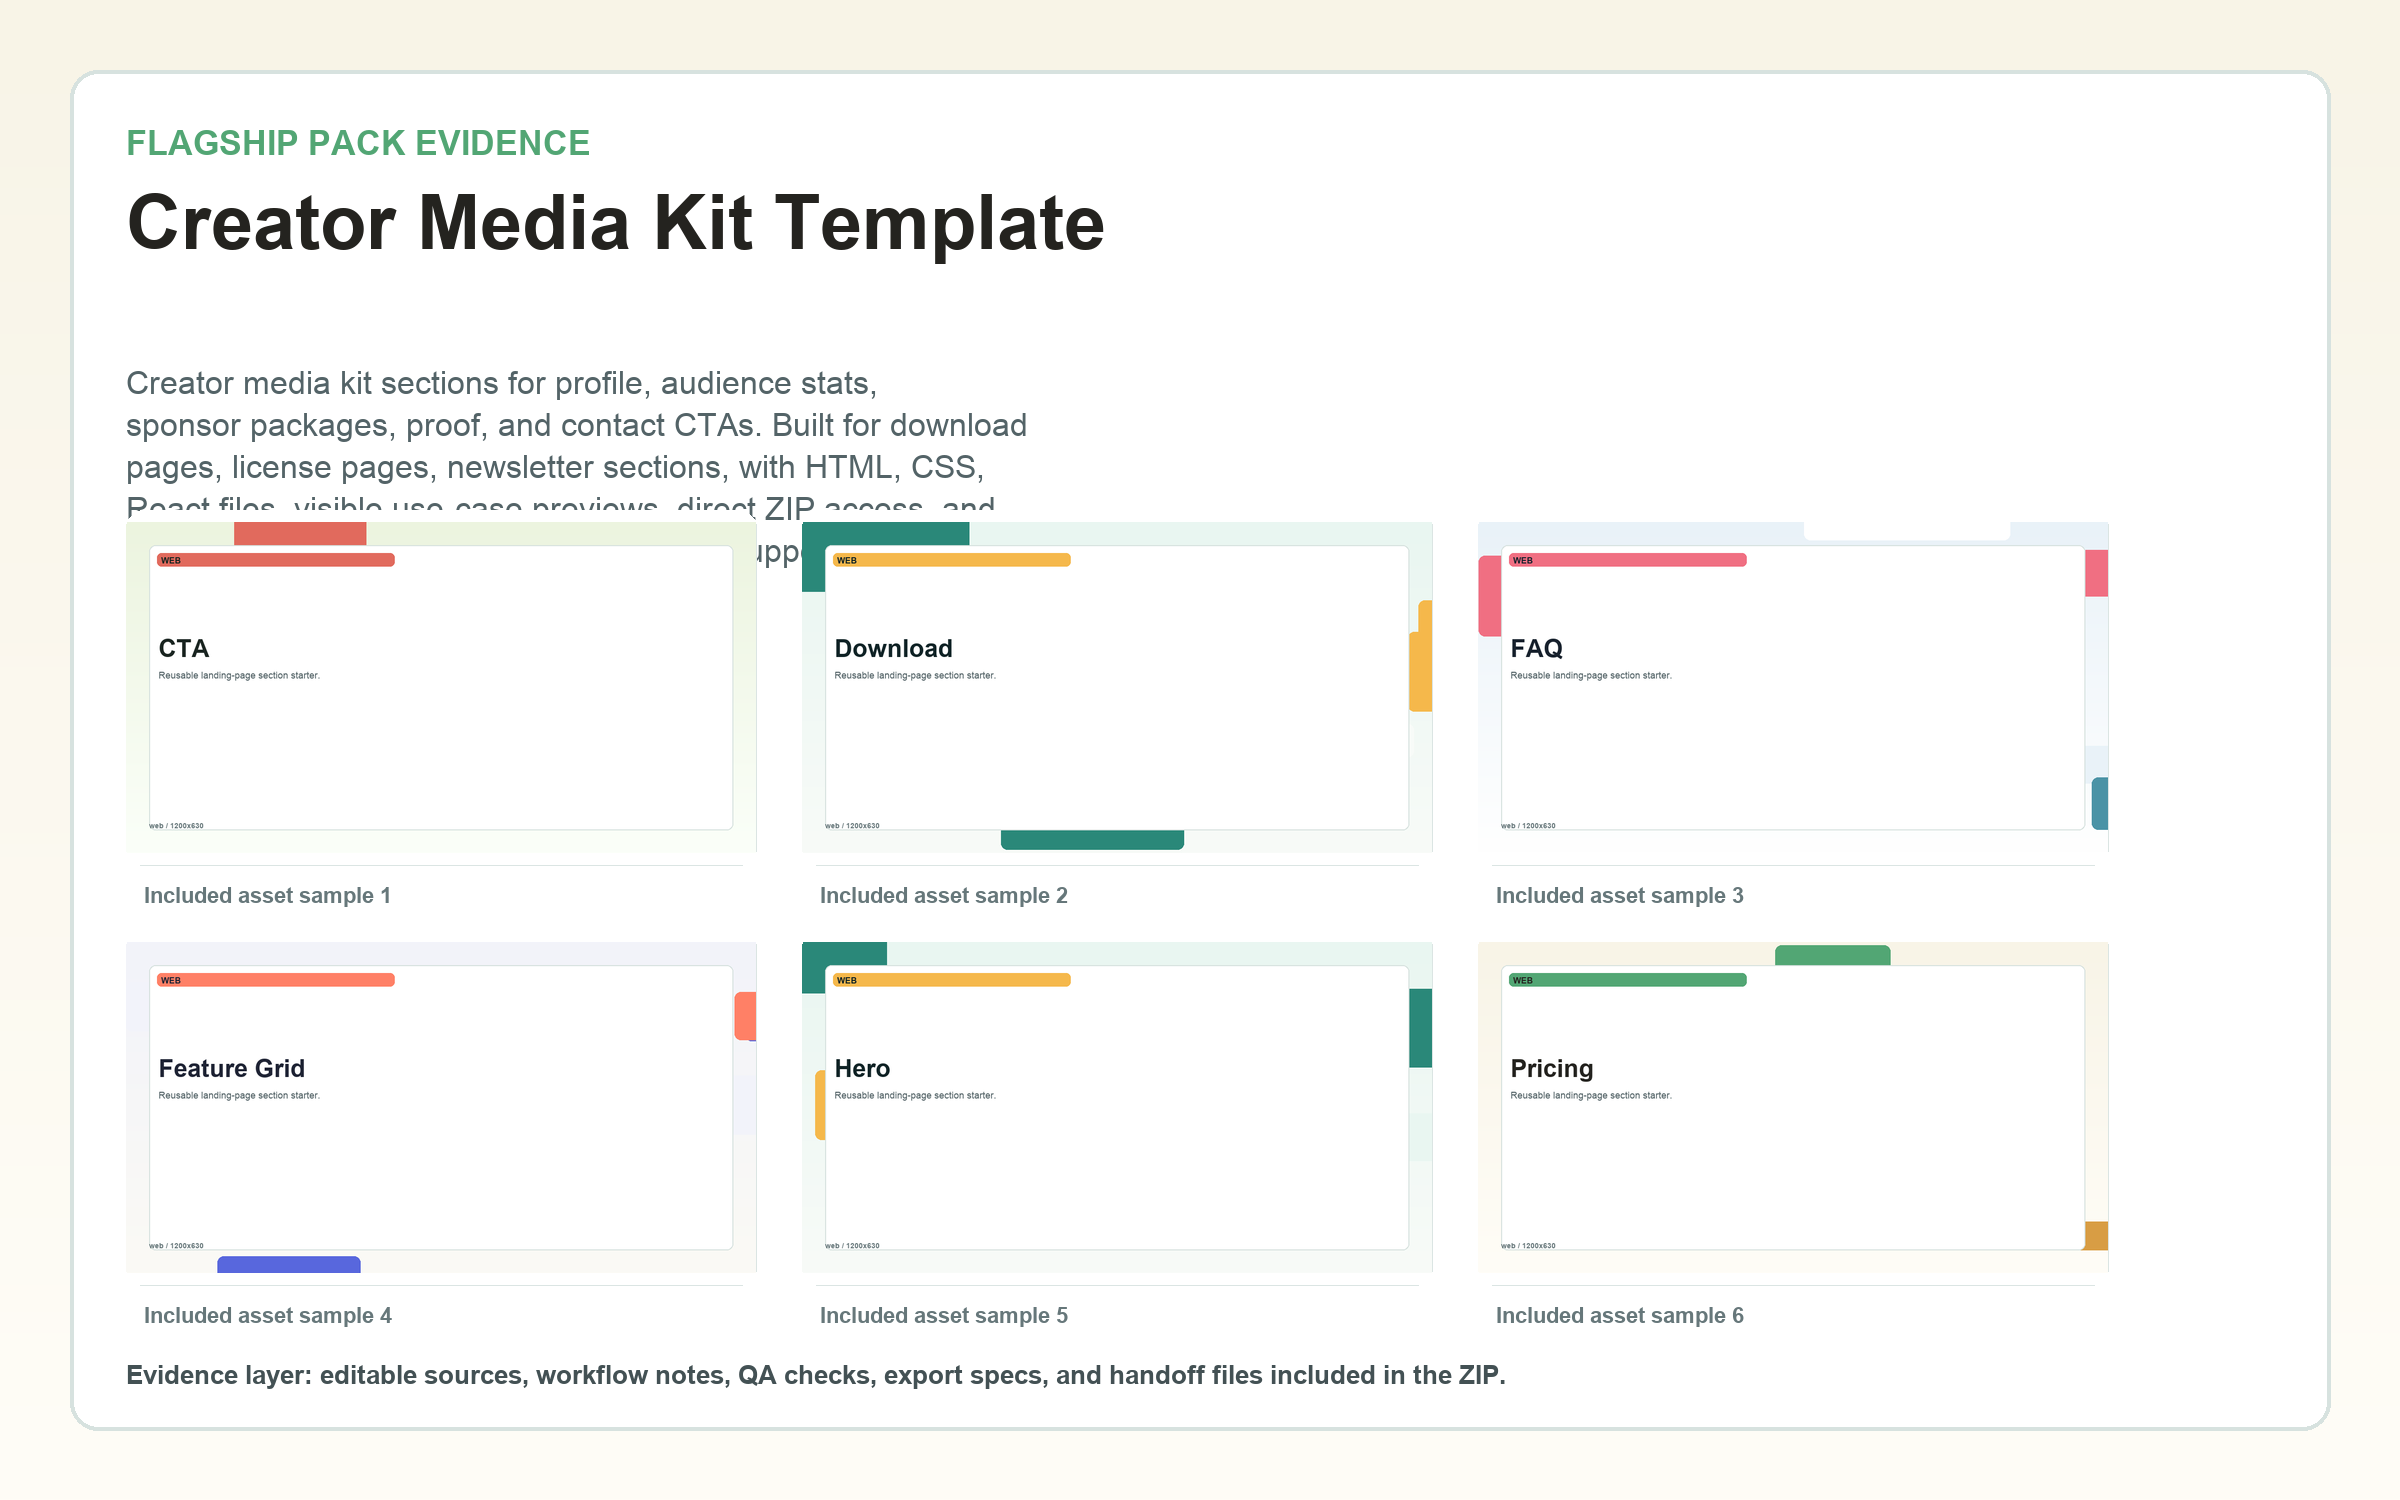The height and width of the screenshot is (1500, 2400).
Task: Click the 'Included asset sample 5' caption
Action: pos(943,1315)
